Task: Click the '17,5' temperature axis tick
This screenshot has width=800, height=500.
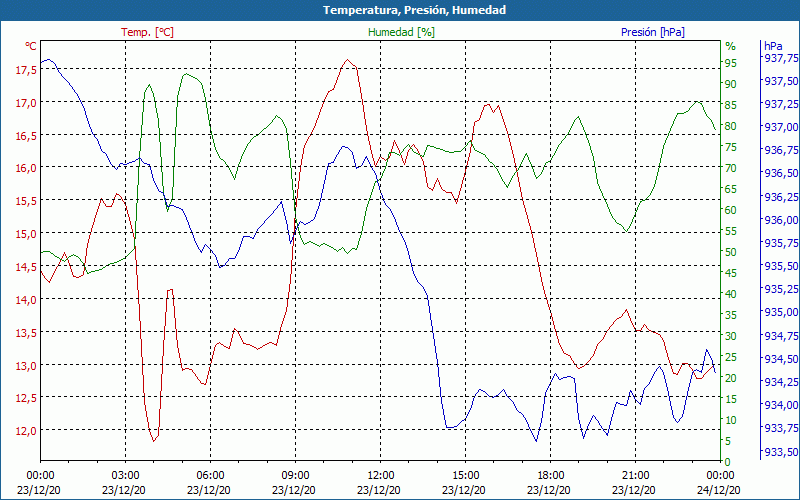Action: (26, 70)
